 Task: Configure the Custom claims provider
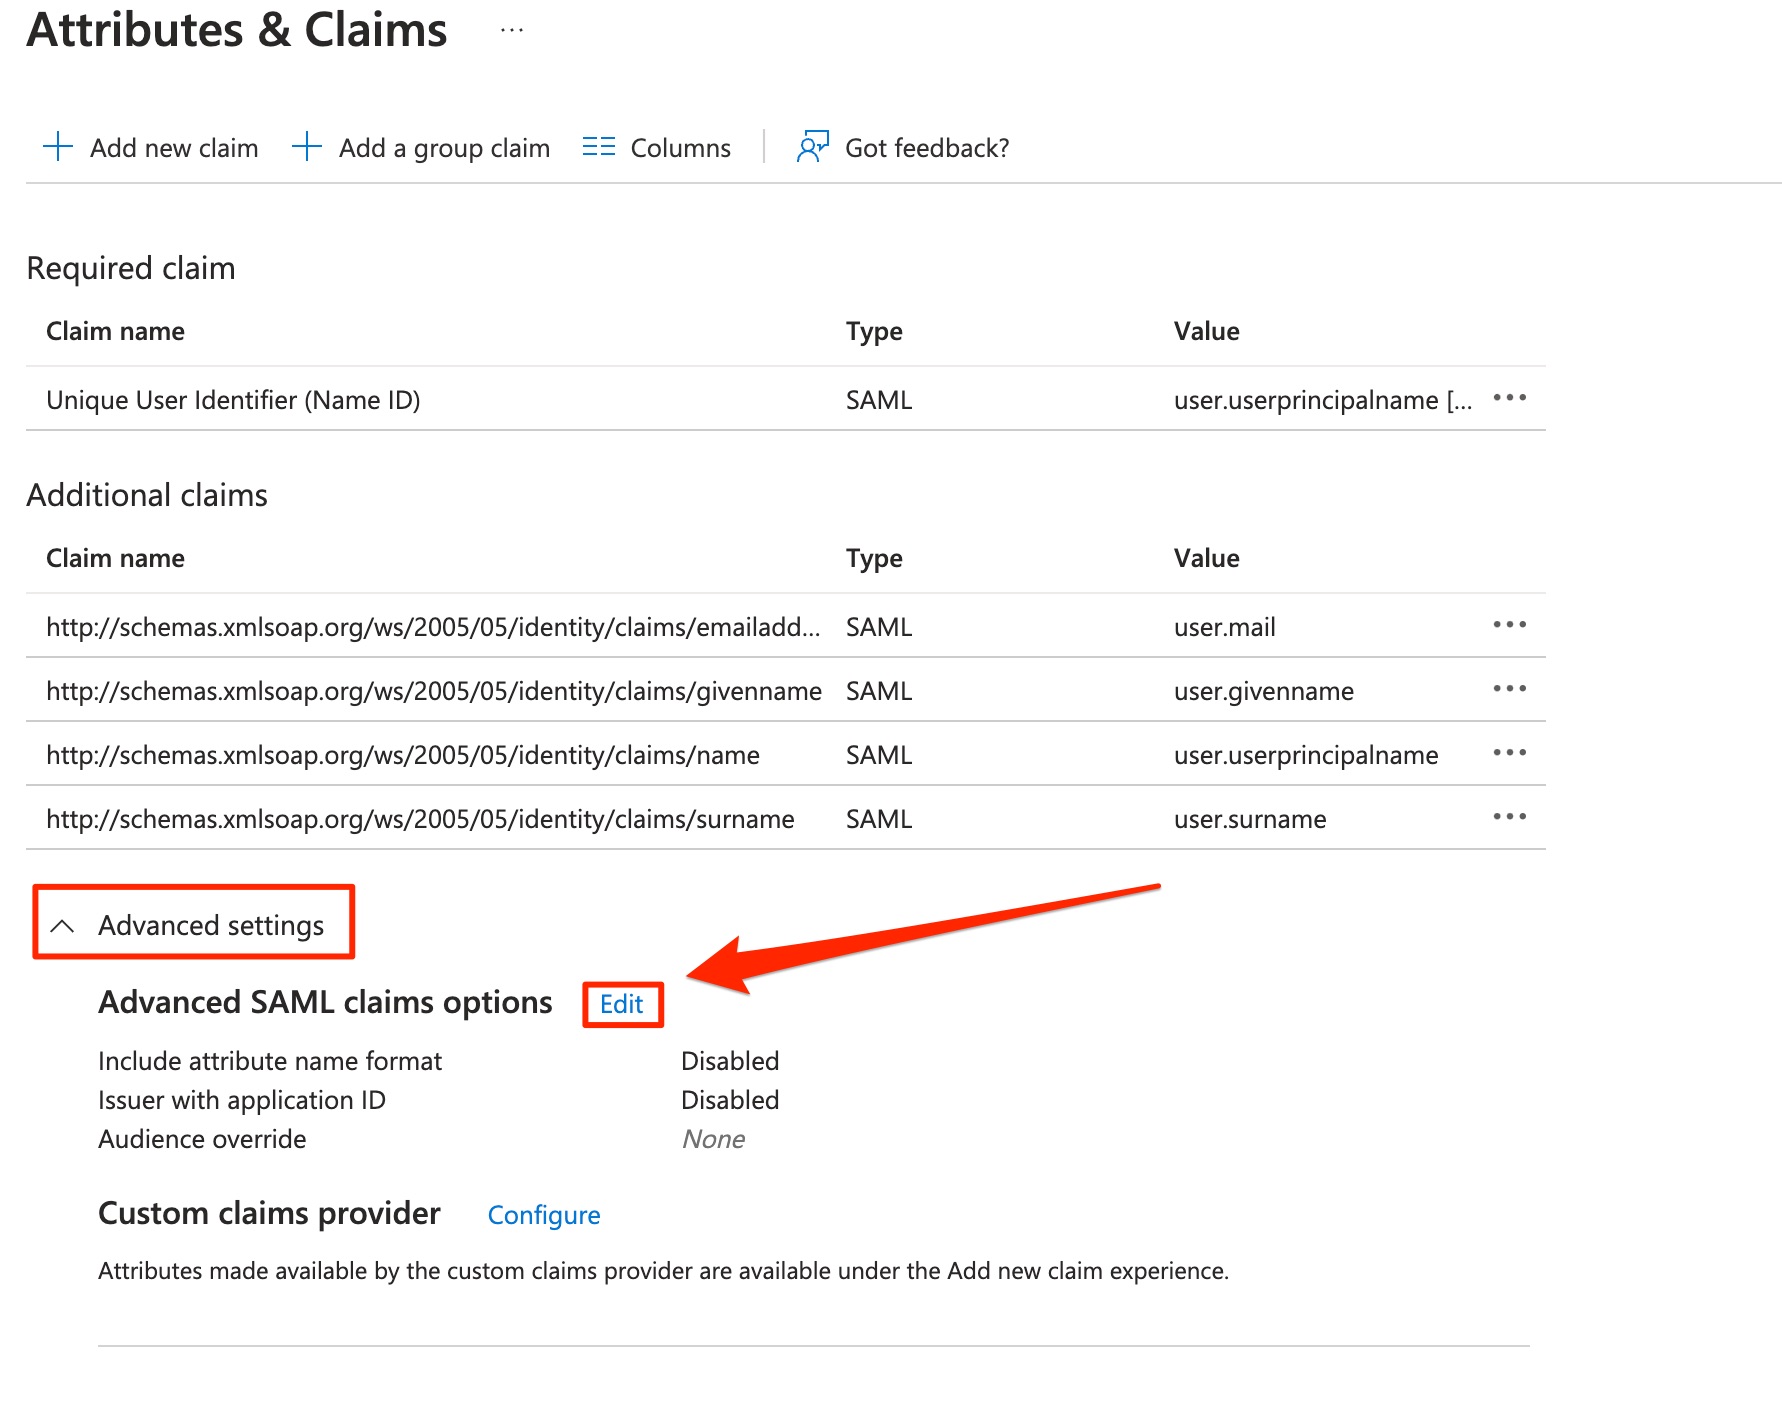click(543, 1215)
